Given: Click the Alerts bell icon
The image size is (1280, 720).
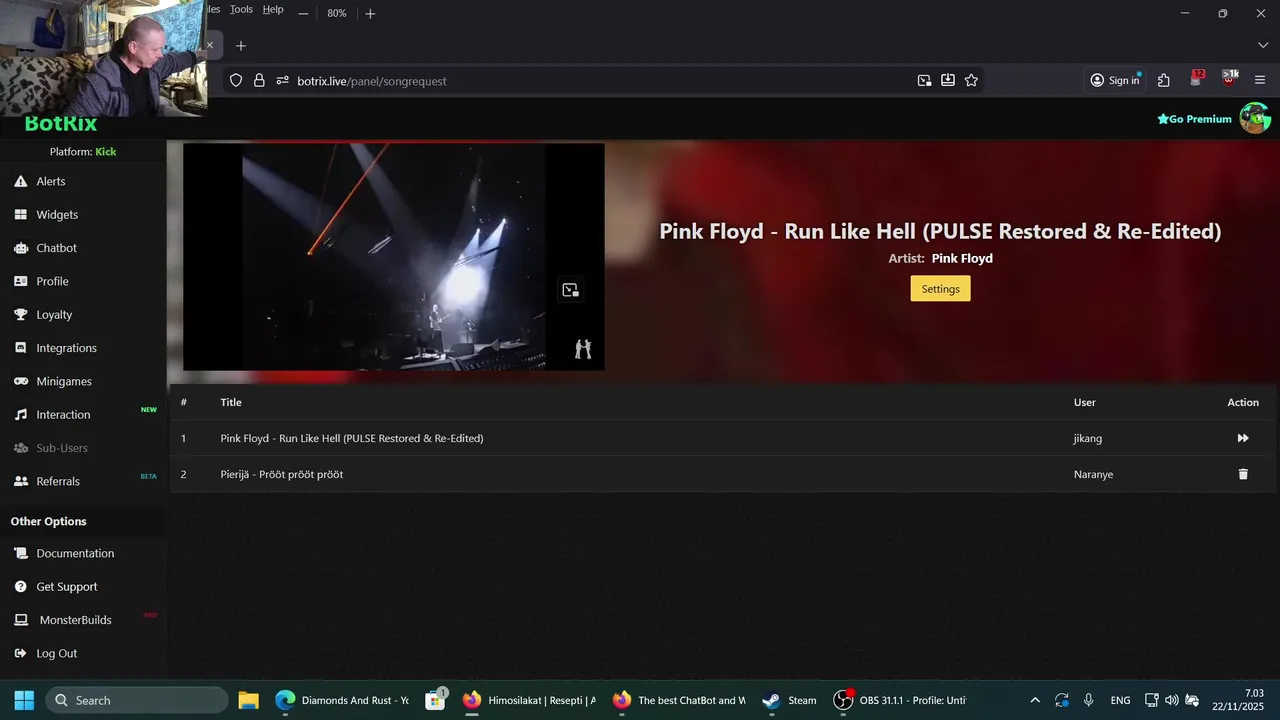Looking at the screenshot, I should [20, 181].
